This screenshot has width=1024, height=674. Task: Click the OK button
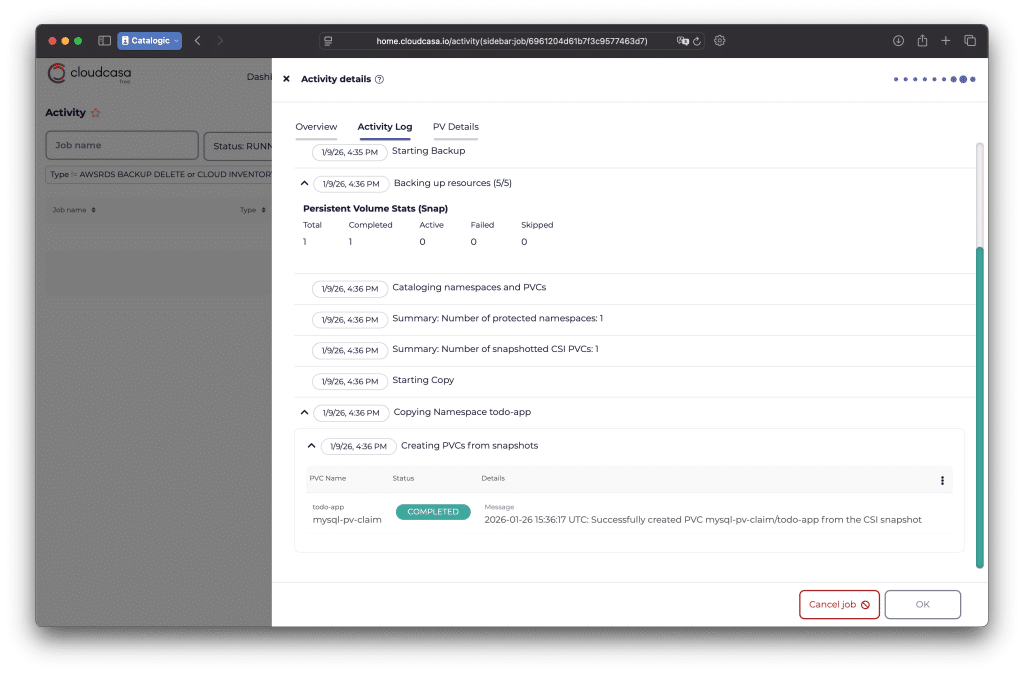point(922,604)
